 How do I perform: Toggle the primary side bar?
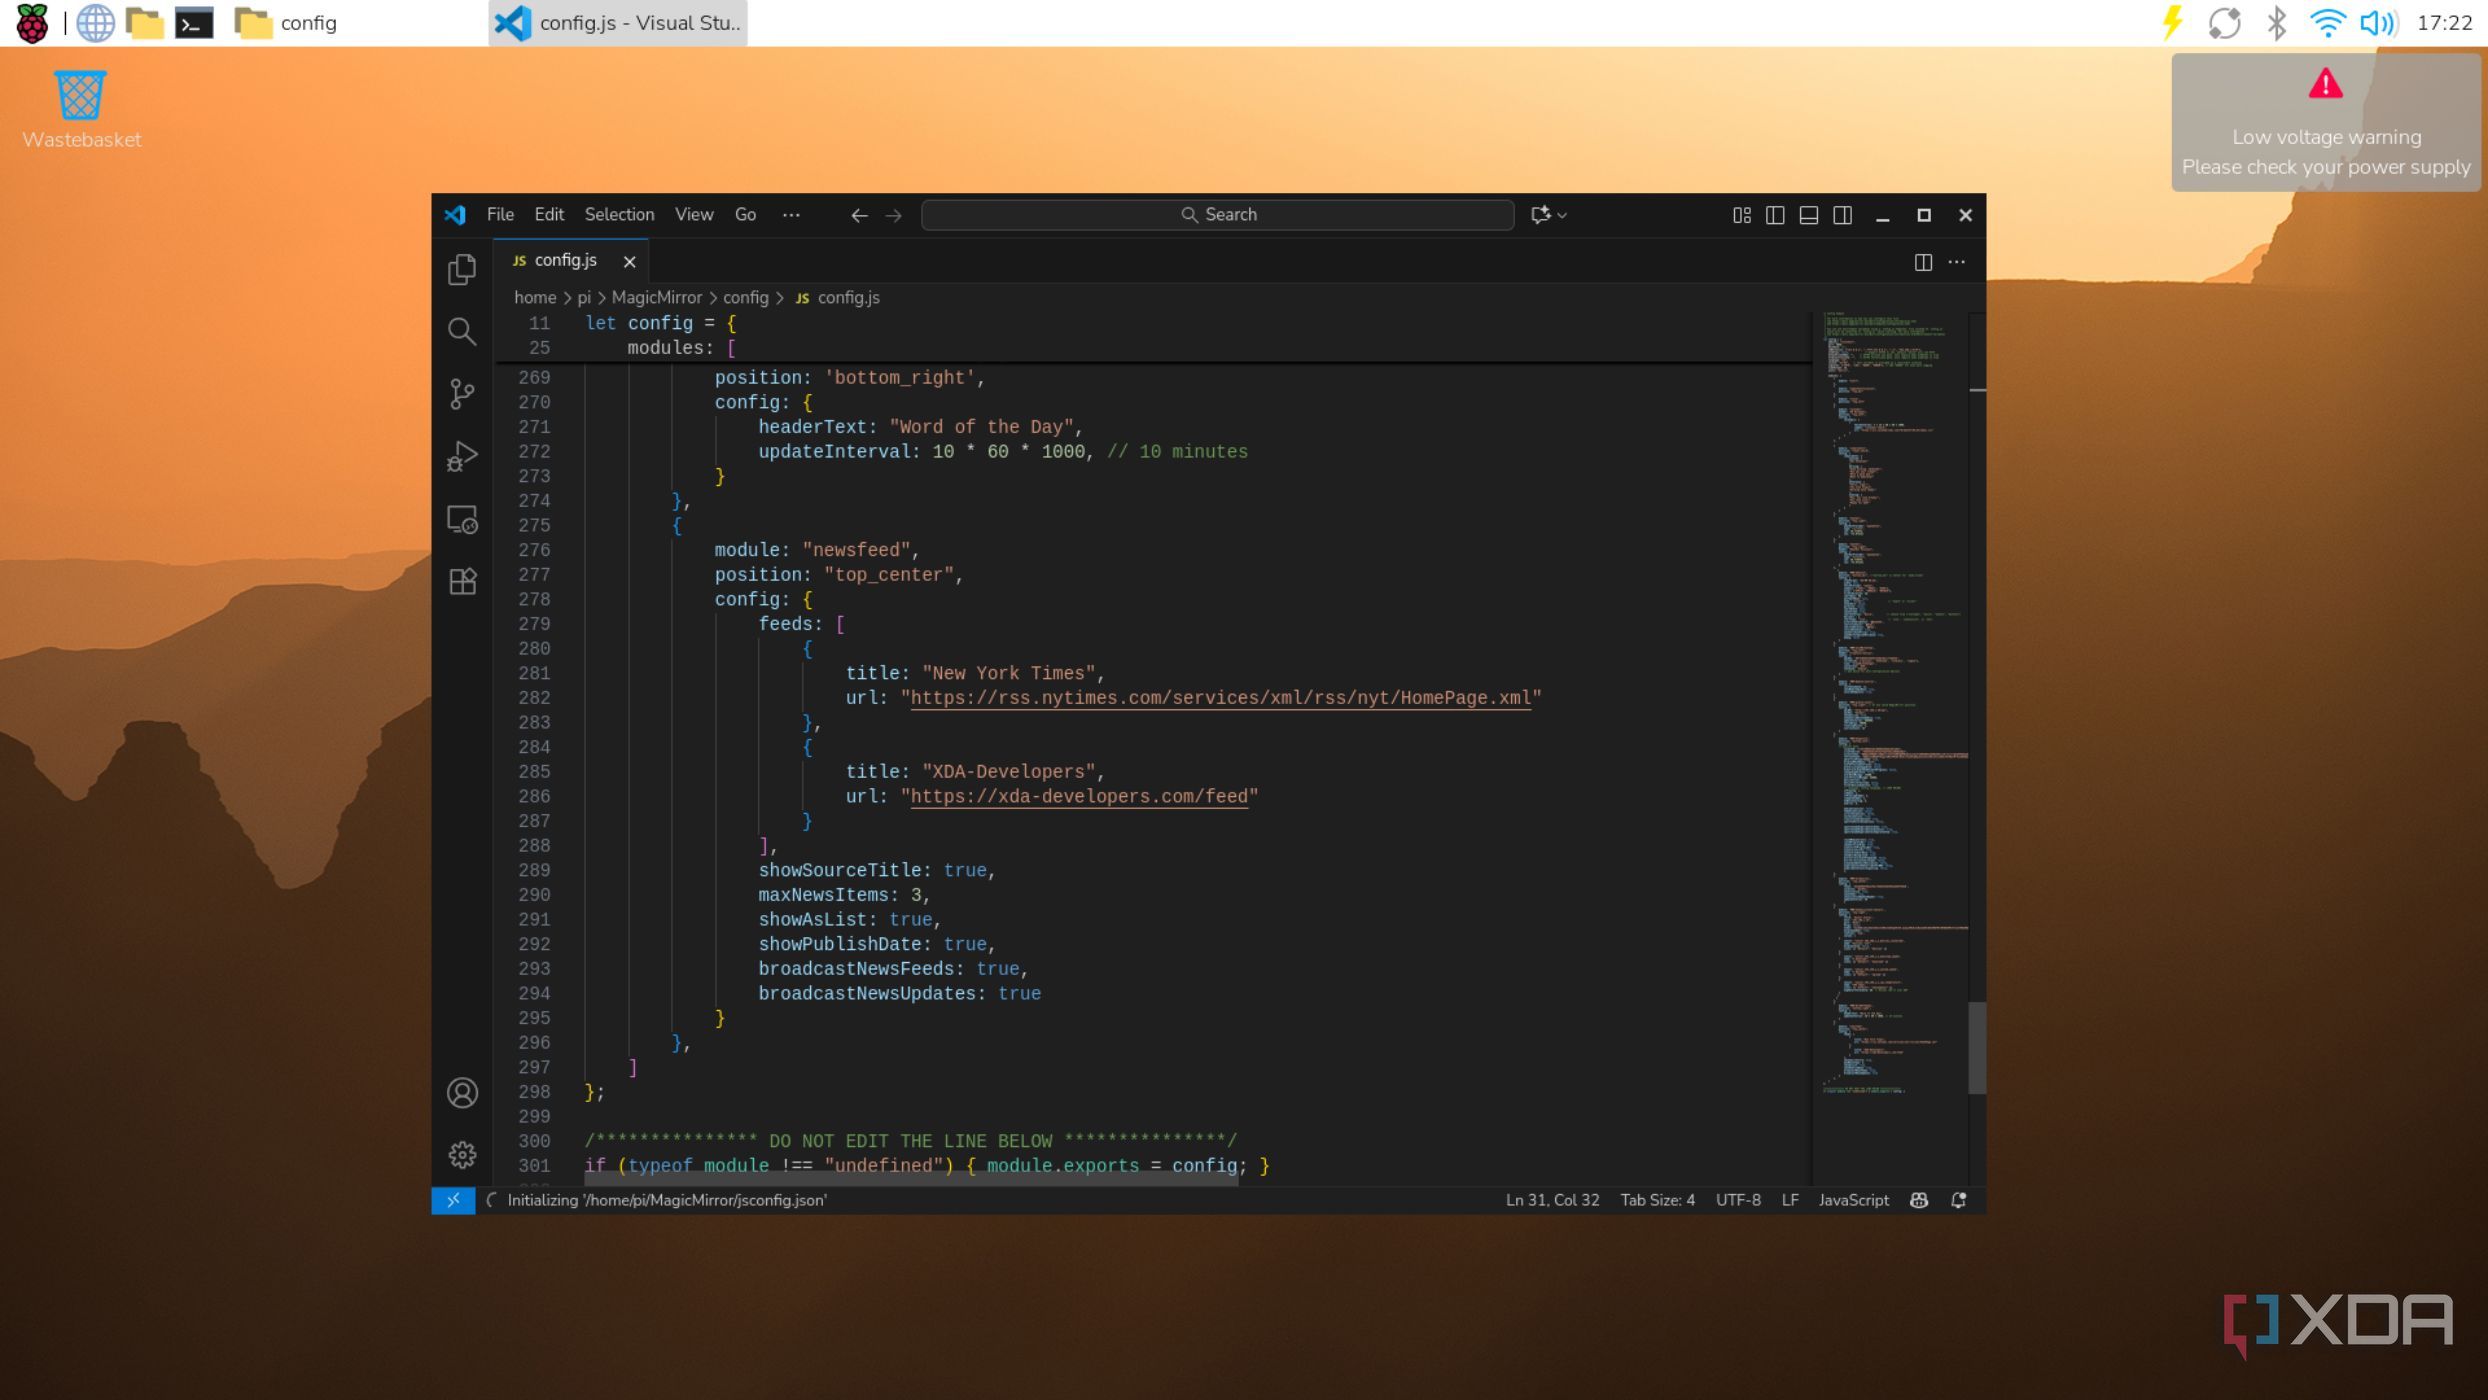point(1775,215)
